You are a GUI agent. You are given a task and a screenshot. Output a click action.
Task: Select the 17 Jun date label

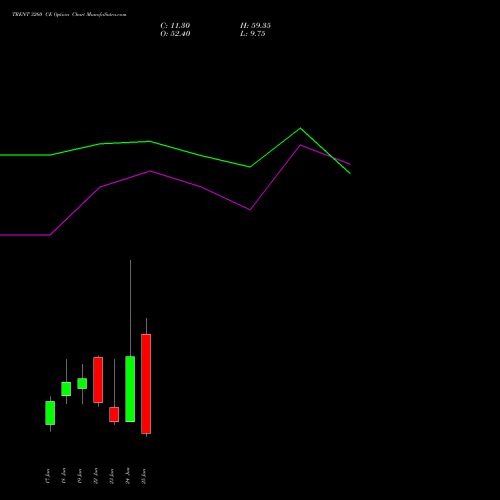(48, 476)
